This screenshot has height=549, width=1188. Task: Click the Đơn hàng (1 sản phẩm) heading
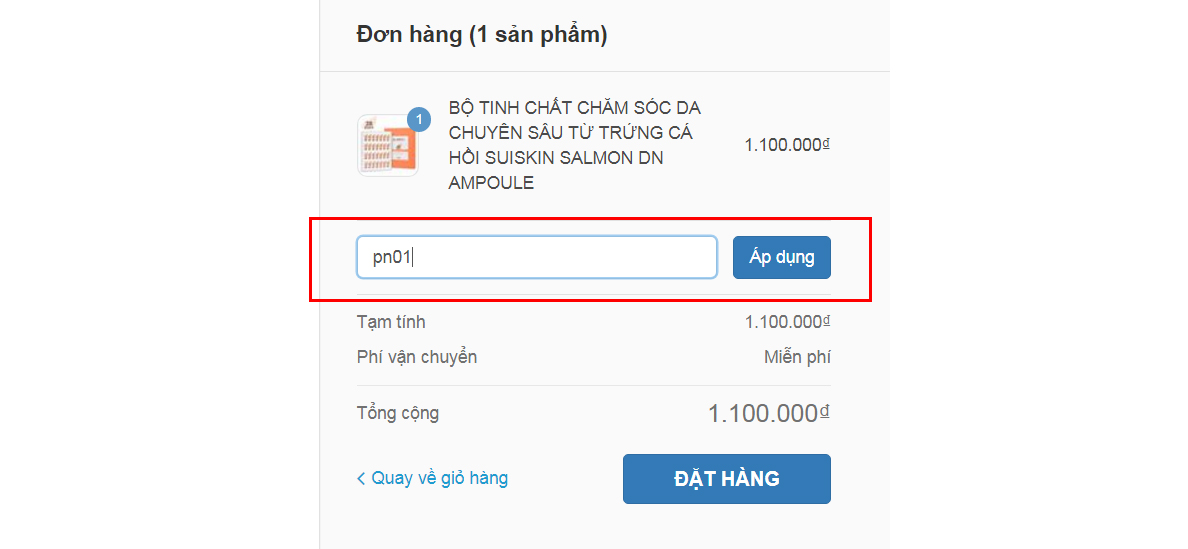point(482,35)
